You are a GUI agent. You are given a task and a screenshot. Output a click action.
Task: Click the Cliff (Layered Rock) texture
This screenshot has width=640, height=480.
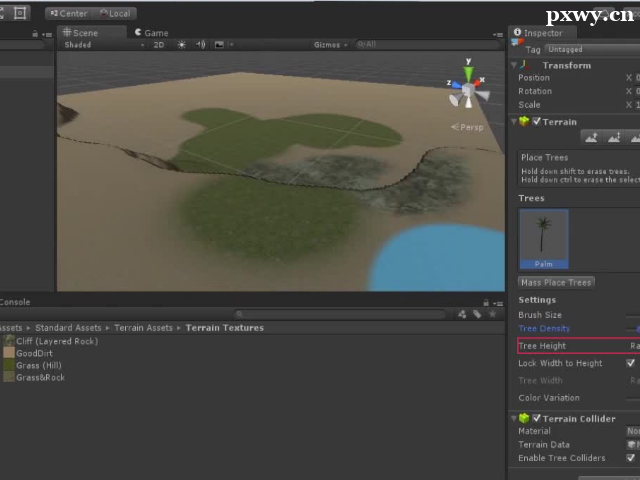[x=56, y=341]
